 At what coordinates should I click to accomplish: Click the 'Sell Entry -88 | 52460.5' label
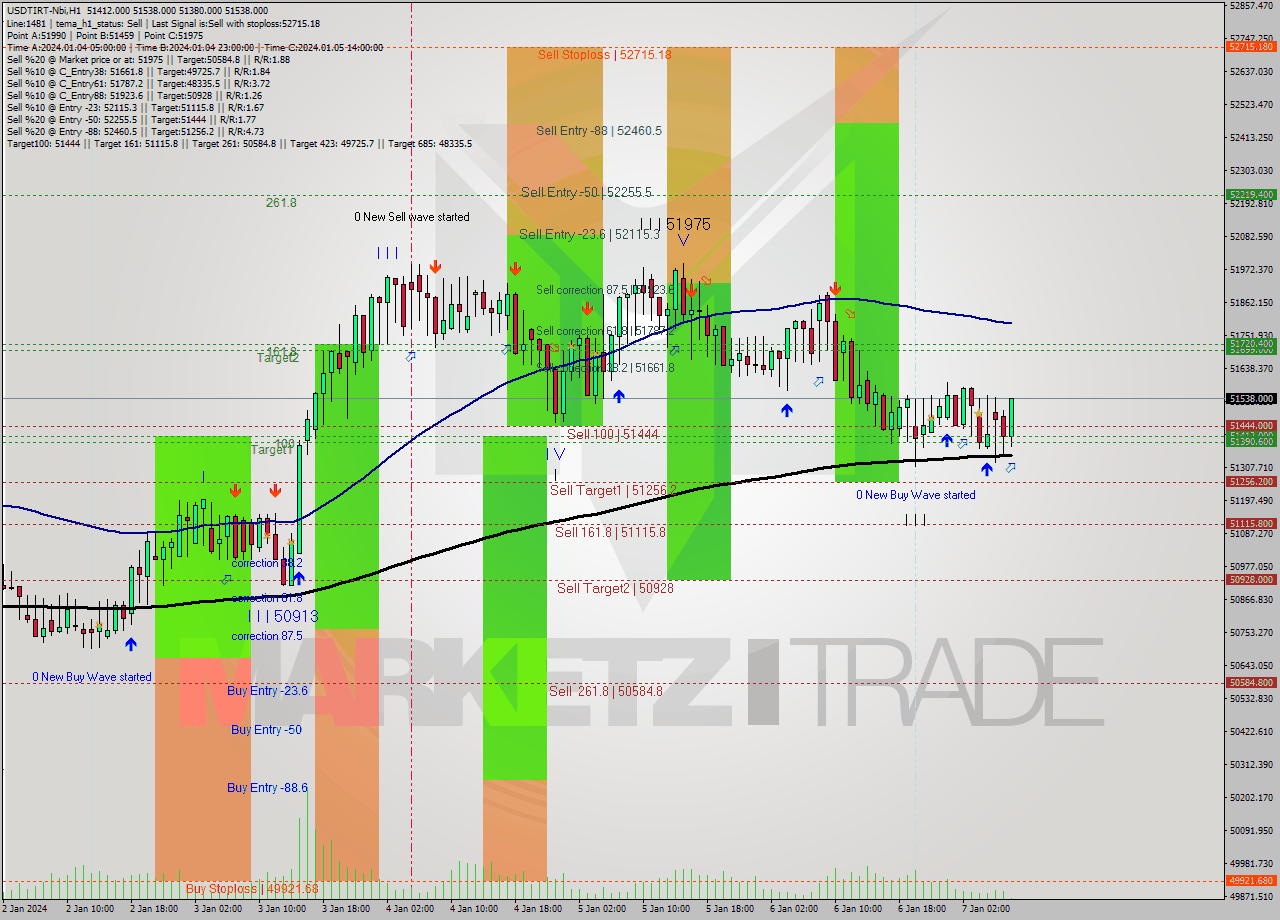pyautogui.click(x=599, y=131)
